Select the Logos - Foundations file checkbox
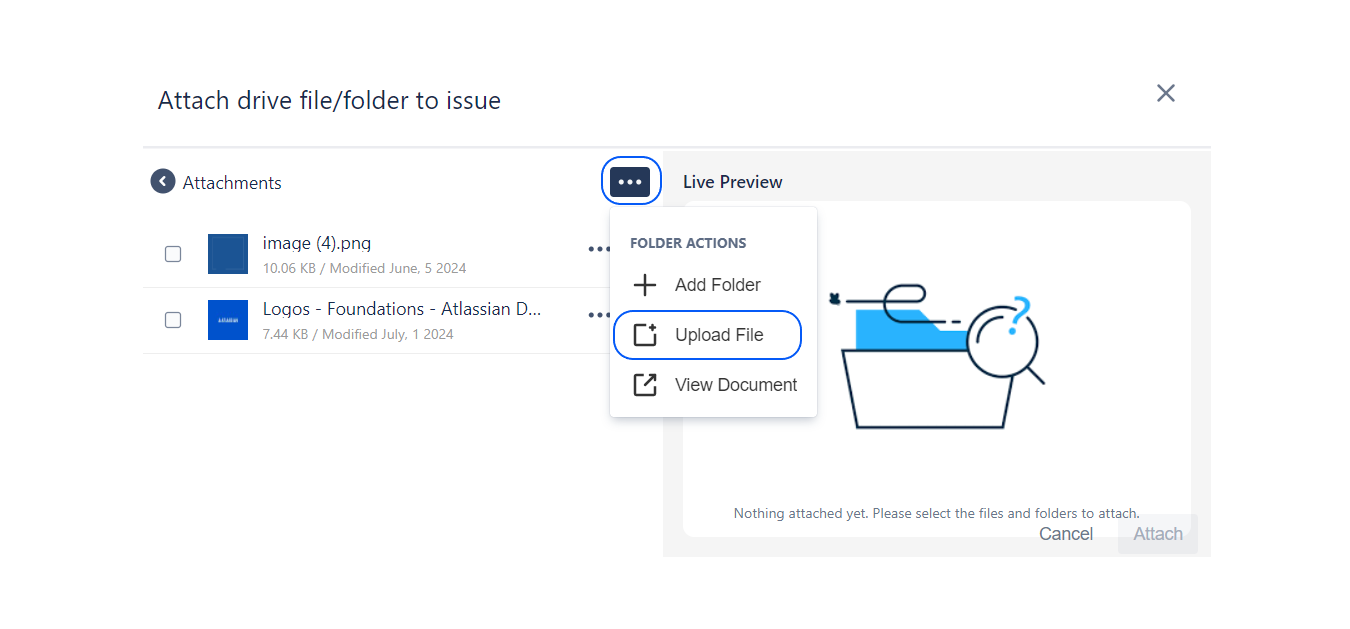Image resolution: width=1350 pixels, height=629 pixels. tap(173, 320)
